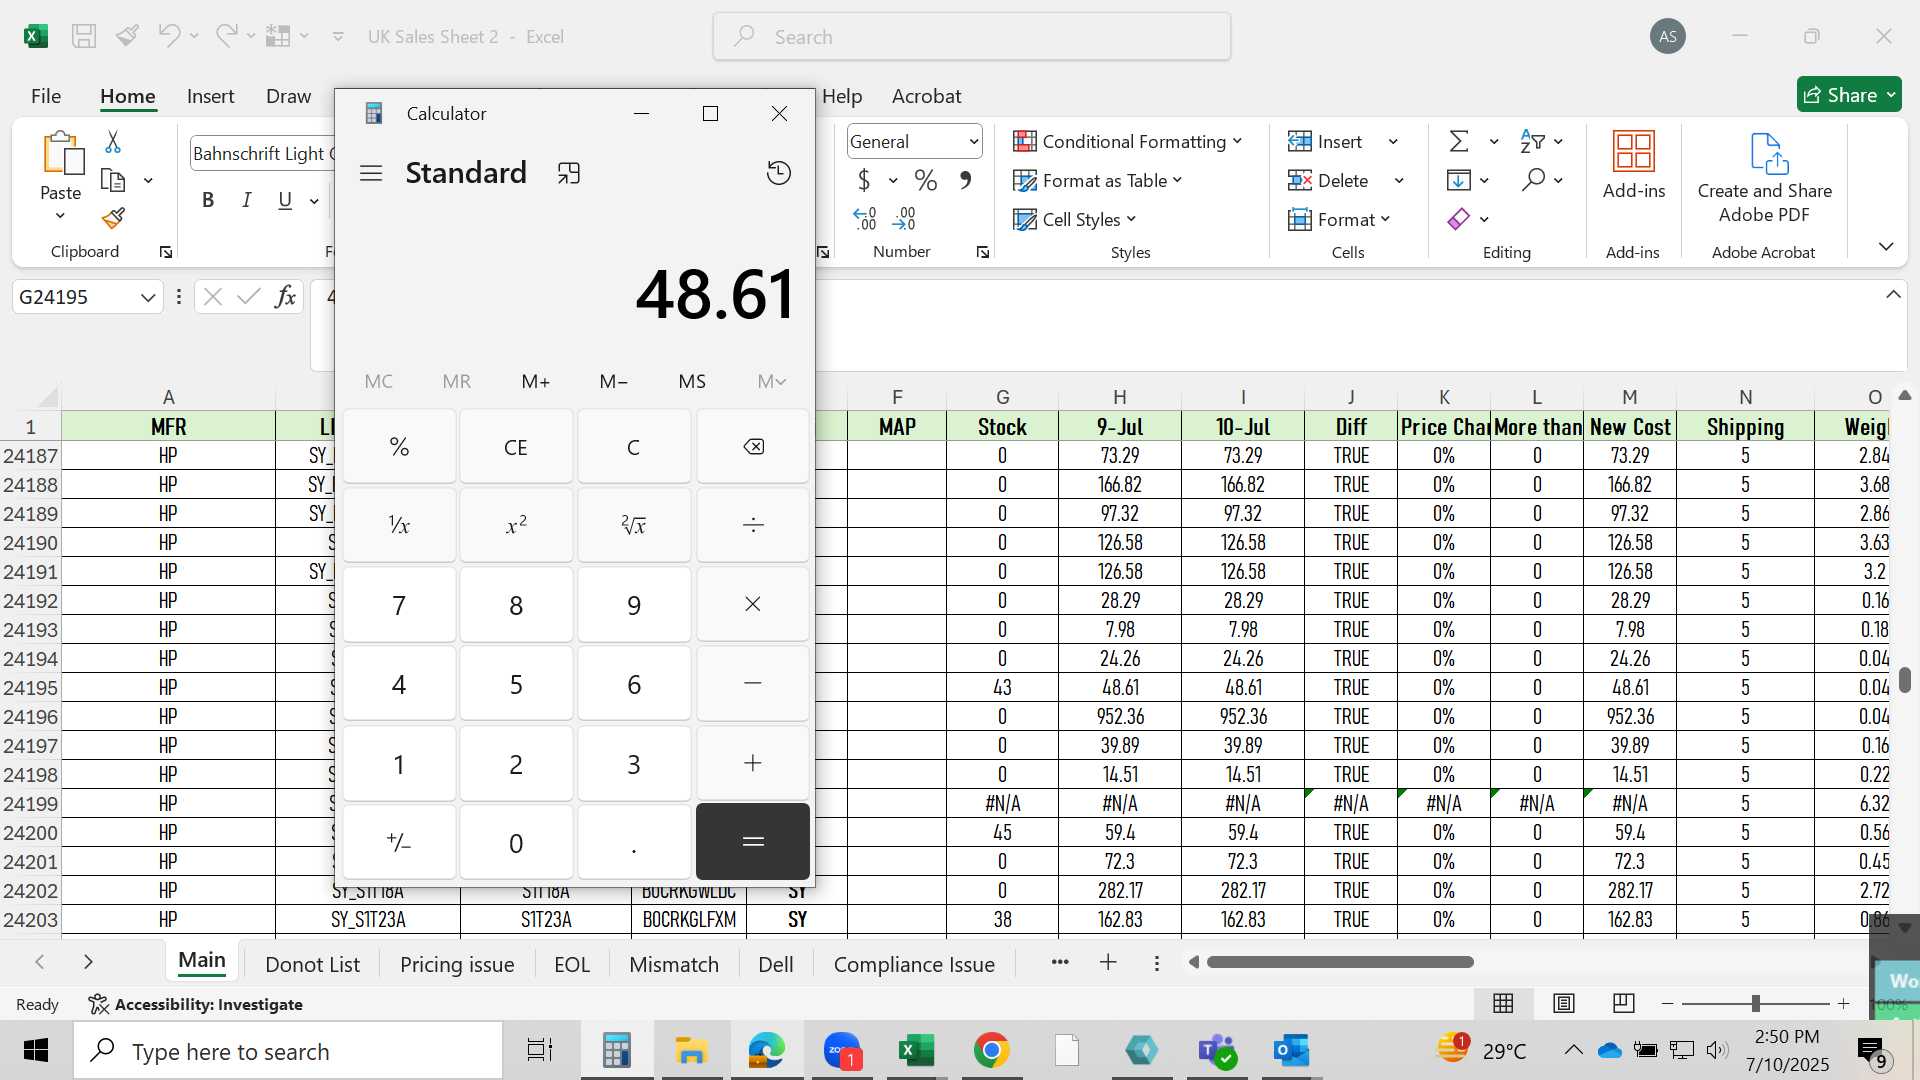
Task: Click the Undo arrow icon
Action: pyautogui.click(x=168, y=36)
